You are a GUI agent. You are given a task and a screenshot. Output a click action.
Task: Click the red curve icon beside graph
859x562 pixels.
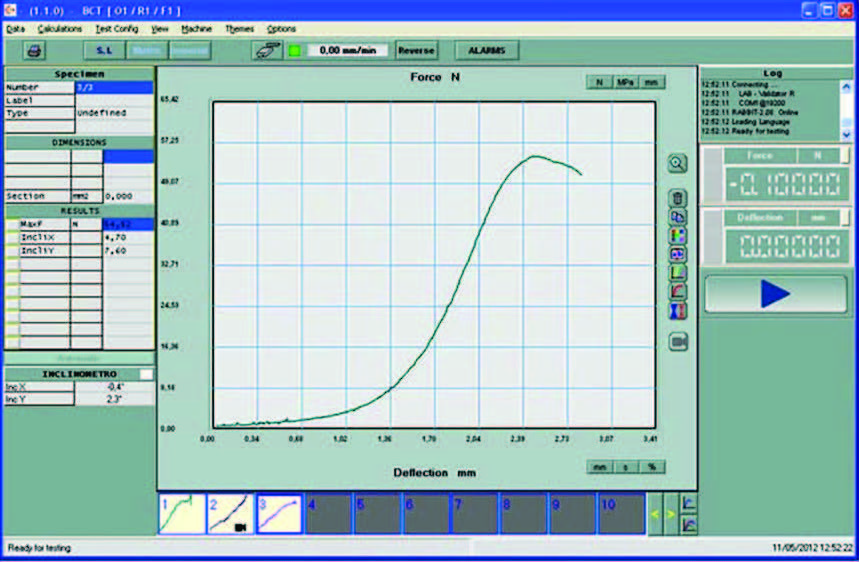point(677,291)
